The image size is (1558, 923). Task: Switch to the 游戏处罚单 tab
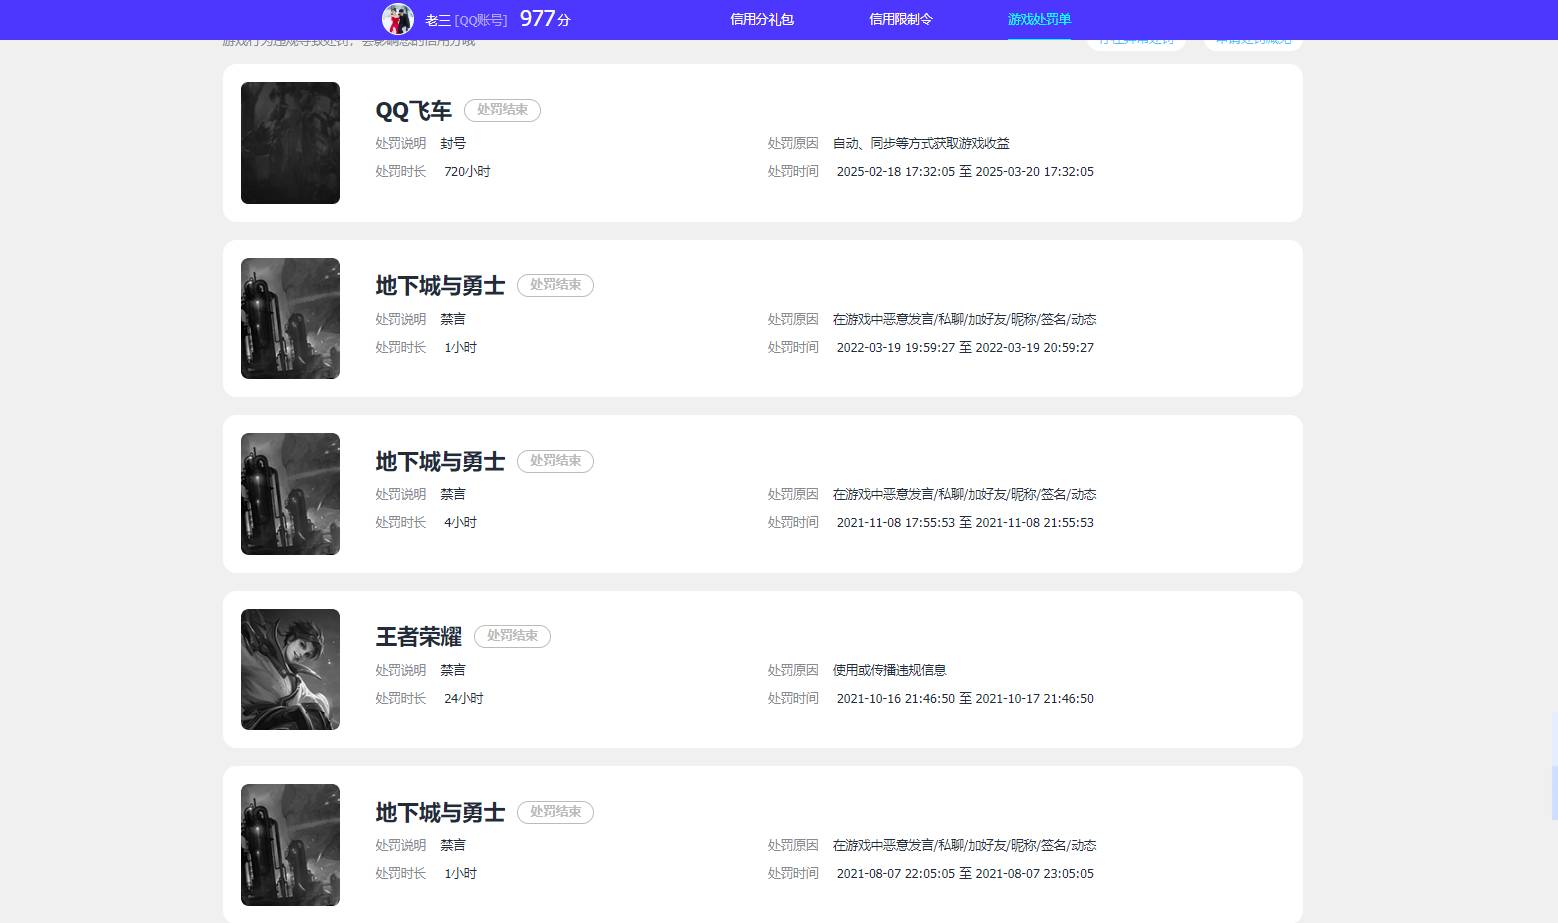(x=1040, y=18)
